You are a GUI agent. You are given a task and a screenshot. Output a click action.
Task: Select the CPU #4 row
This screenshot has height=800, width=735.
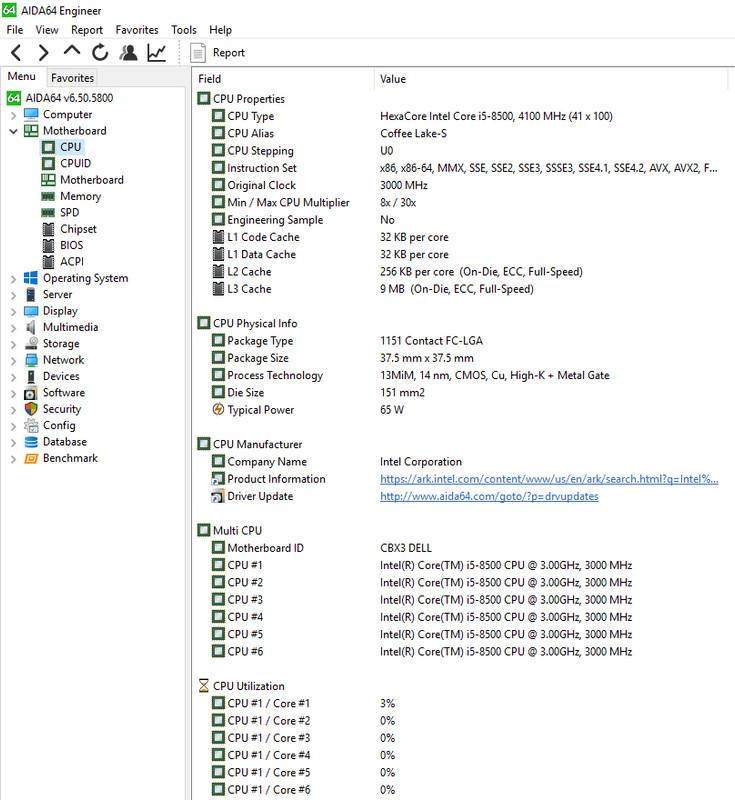click(462, 616)
